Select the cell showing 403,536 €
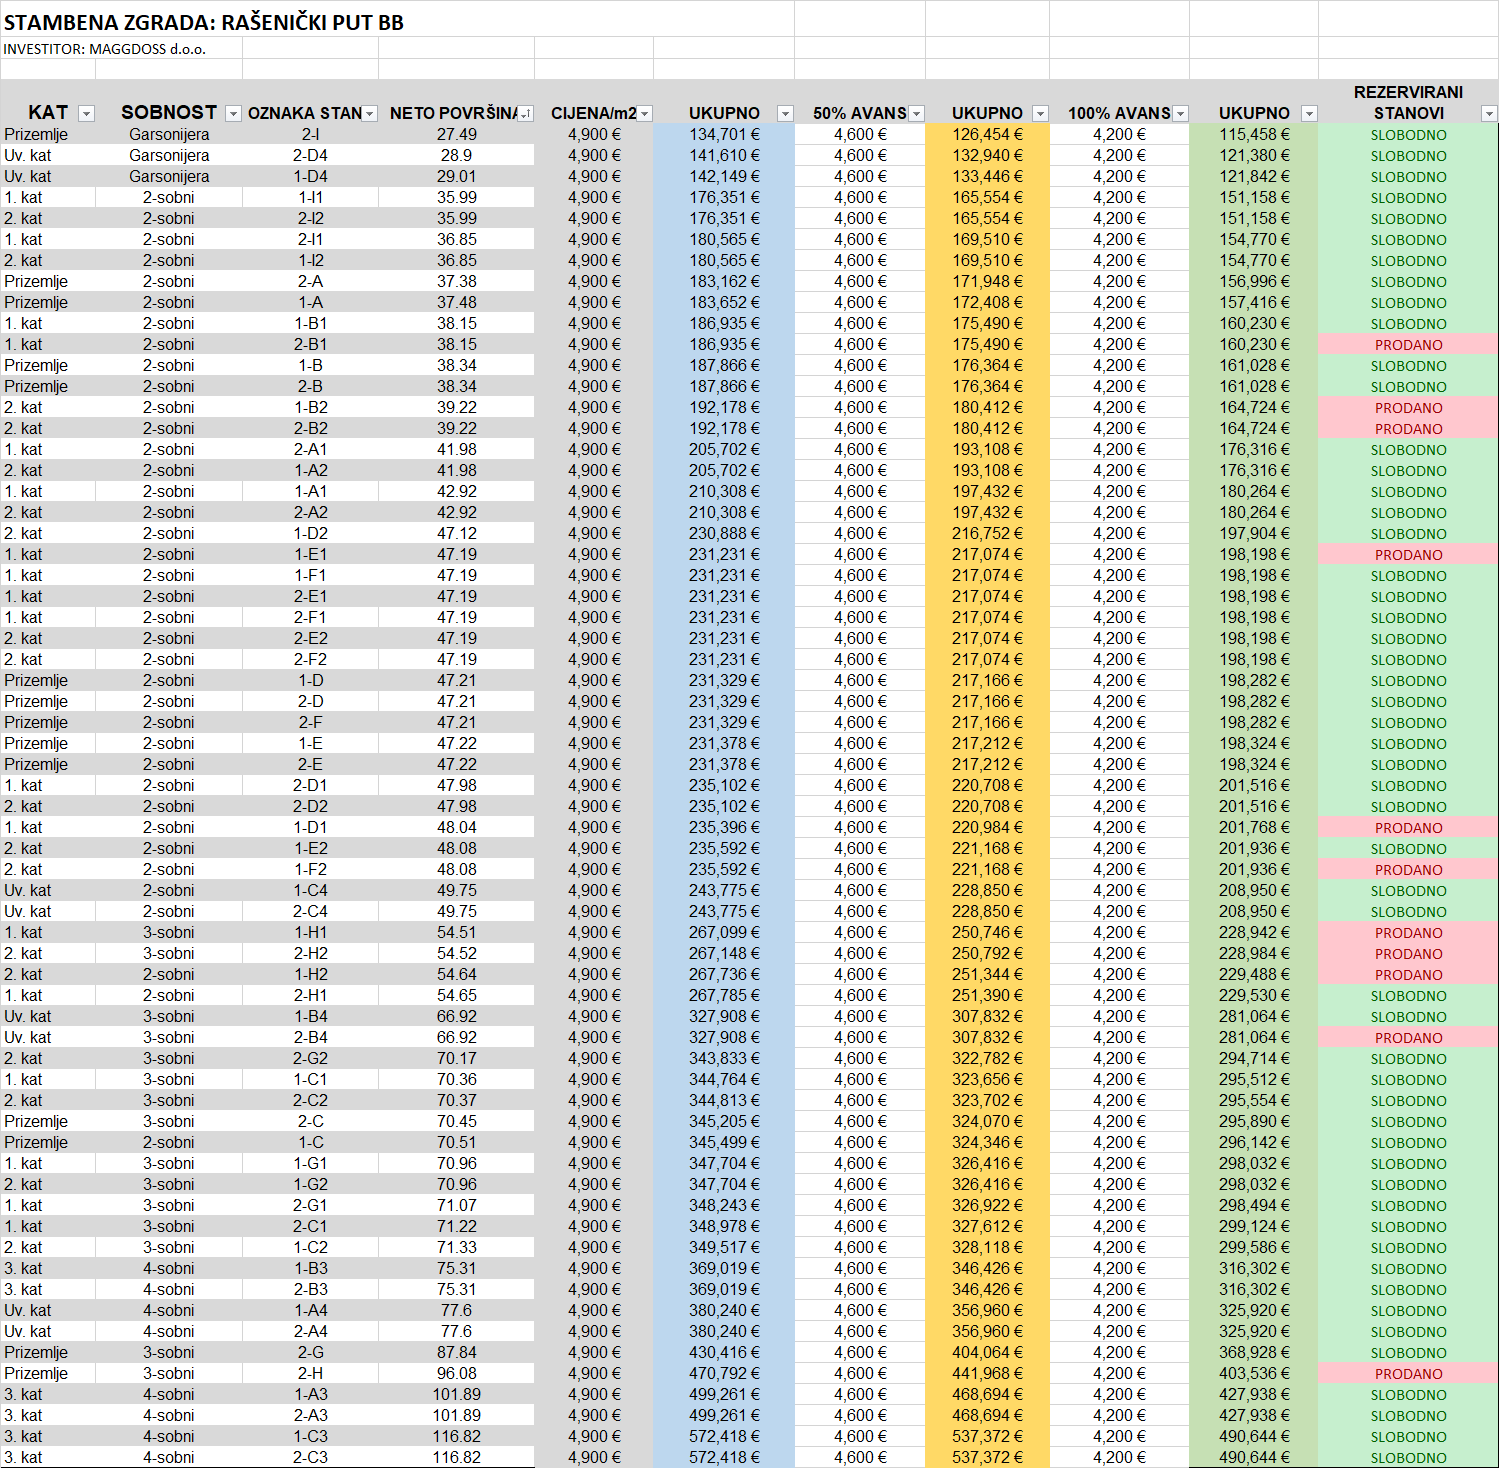 pyautogui.click(x=1254, y=1373)
